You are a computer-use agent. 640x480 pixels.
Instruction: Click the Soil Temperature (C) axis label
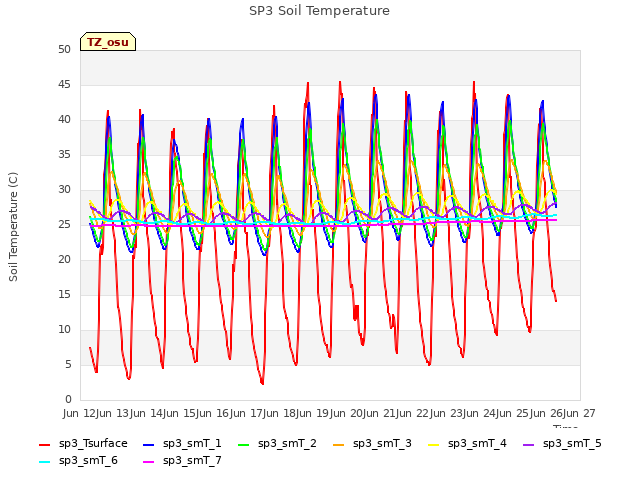click(13, 227)
